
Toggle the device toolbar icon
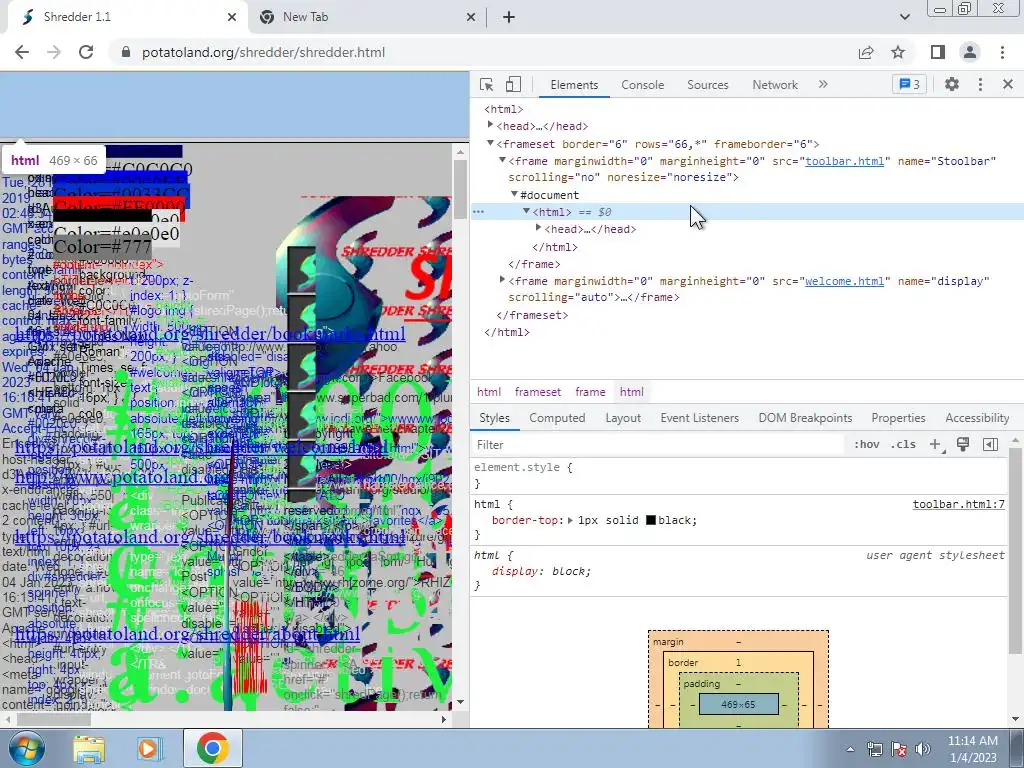(x=513, y=84)
